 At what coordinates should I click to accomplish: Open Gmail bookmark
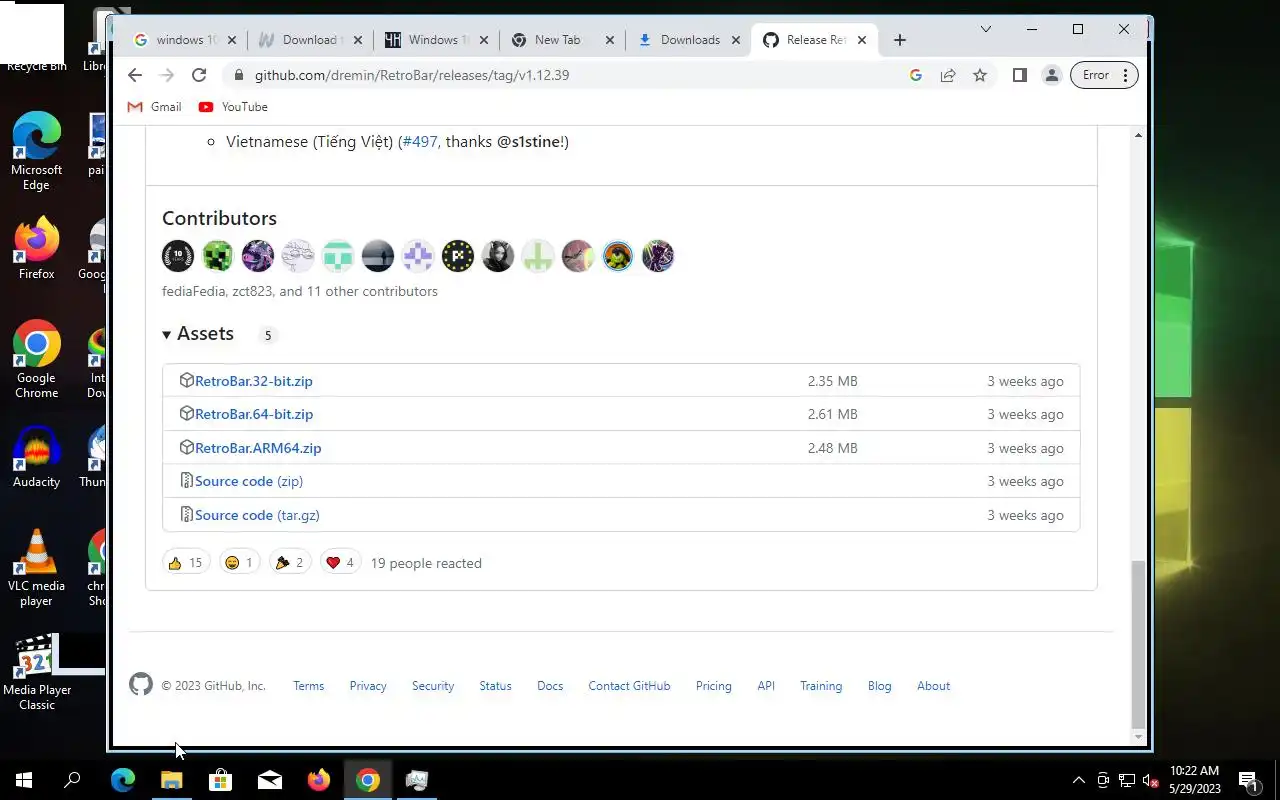click(154, 107)
